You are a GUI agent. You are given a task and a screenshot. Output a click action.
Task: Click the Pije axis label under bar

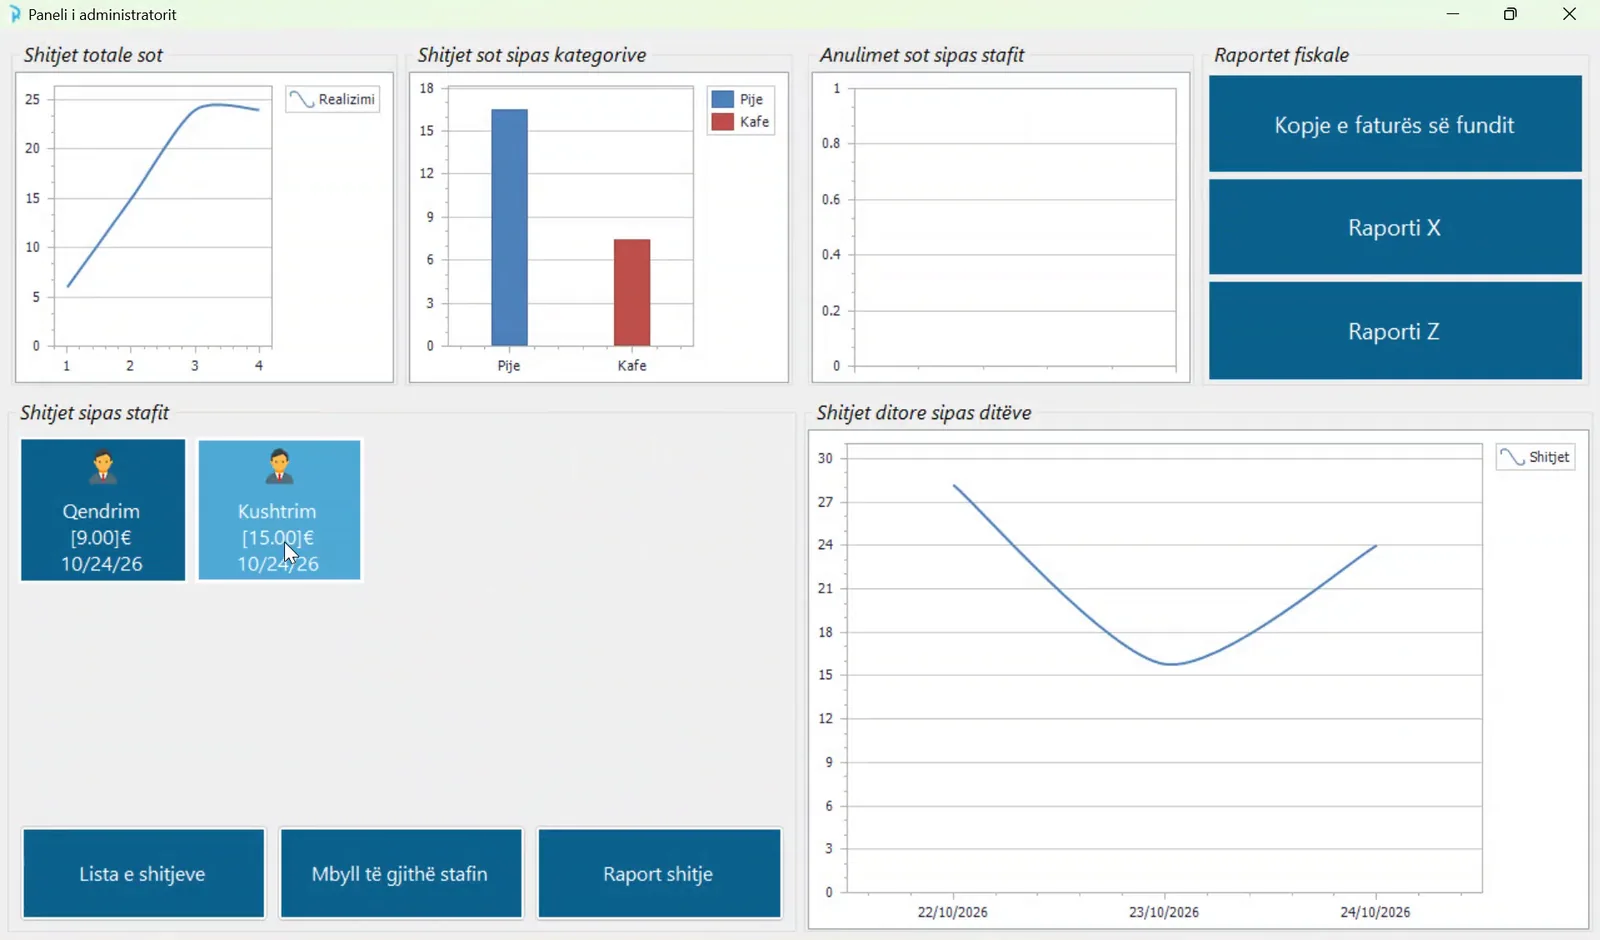pos(509,365)
